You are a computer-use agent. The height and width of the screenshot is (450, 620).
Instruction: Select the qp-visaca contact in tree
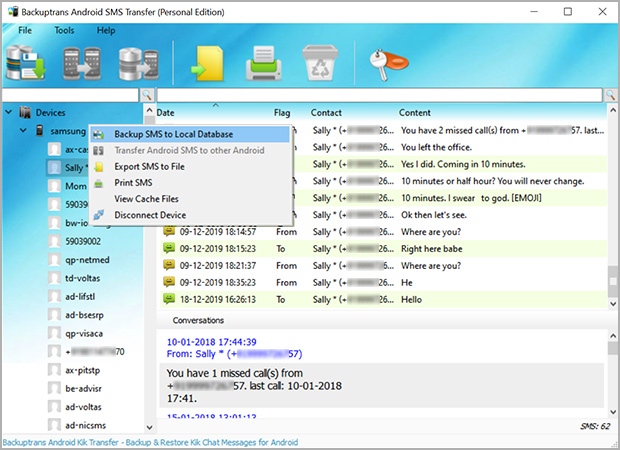pyautogui.click(x=84, y=333)
